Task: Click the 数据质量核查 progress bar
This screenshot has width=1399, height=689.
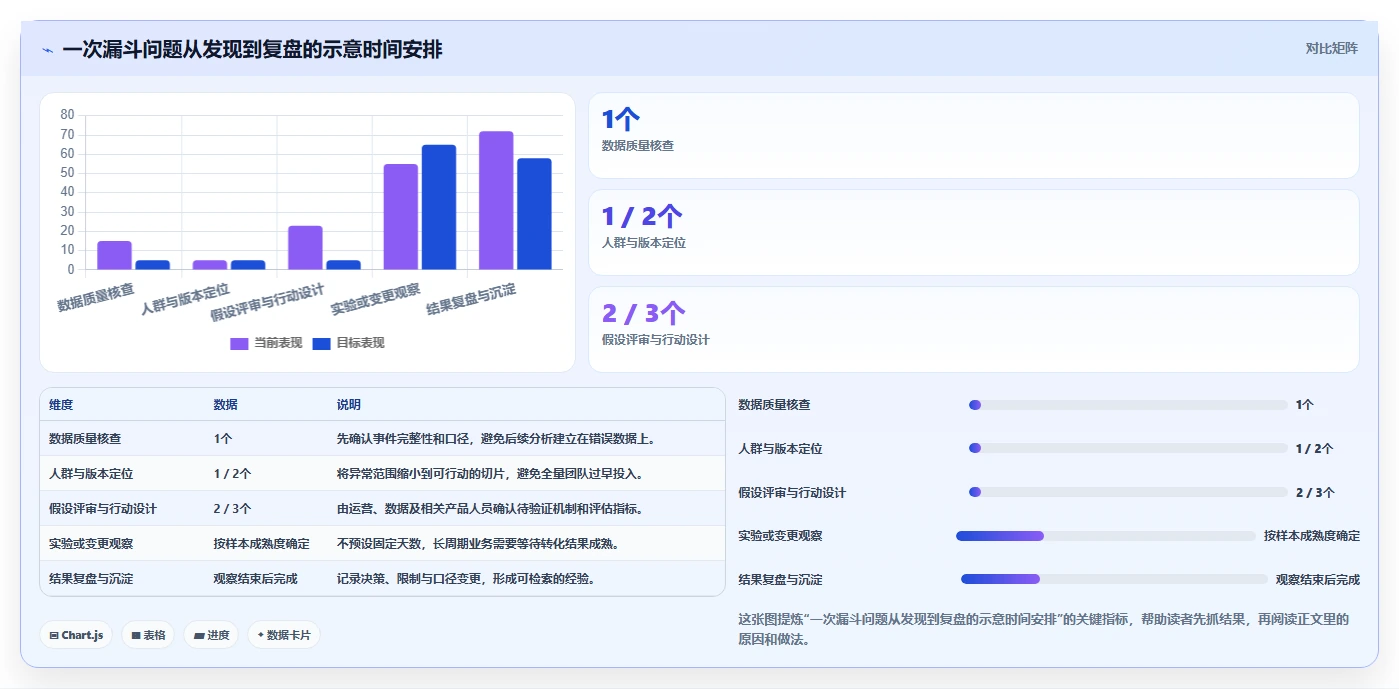Action: tap(1128, 405)
